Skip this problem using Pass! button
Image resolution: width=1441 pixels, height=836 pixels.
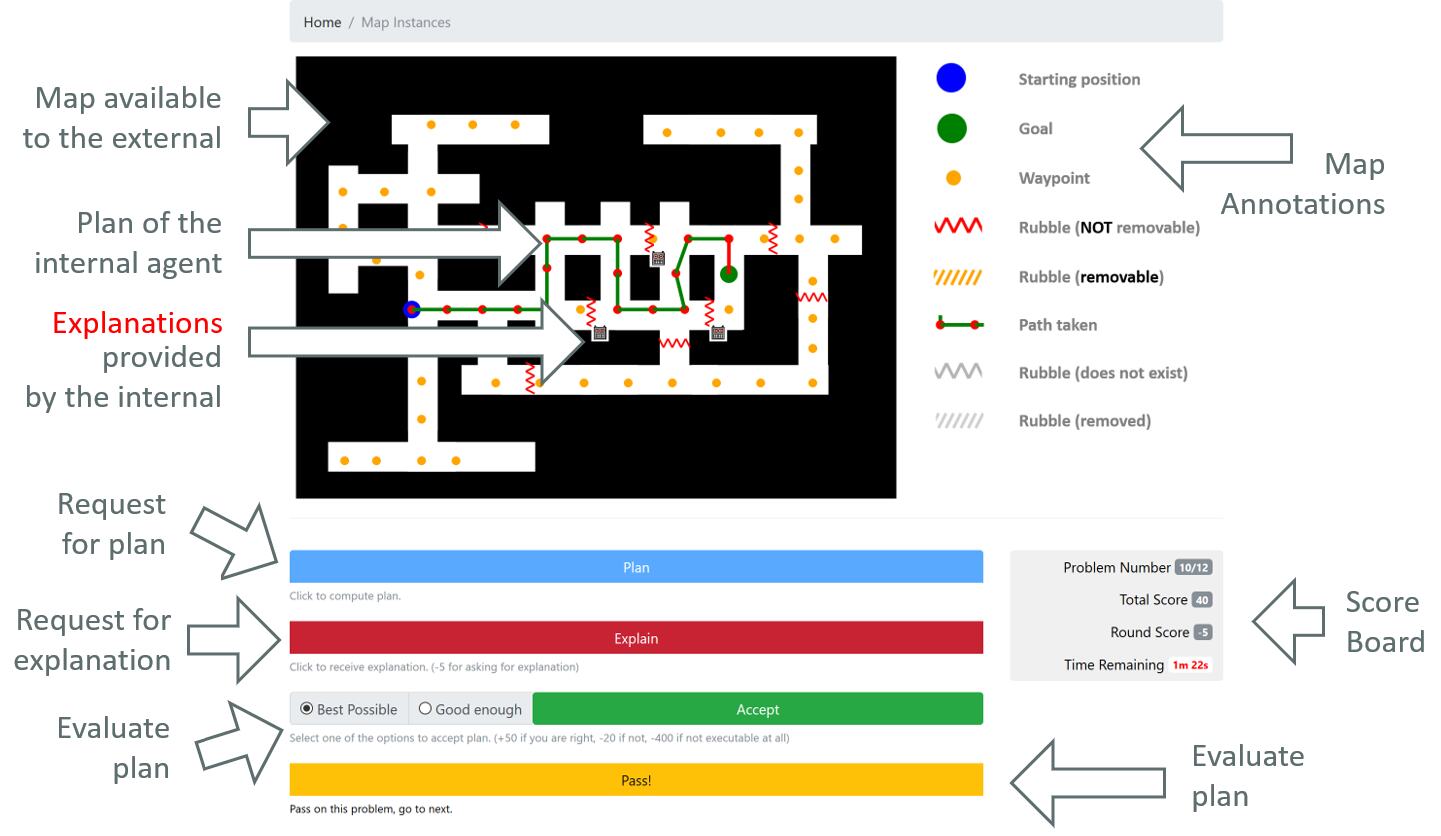636,780
